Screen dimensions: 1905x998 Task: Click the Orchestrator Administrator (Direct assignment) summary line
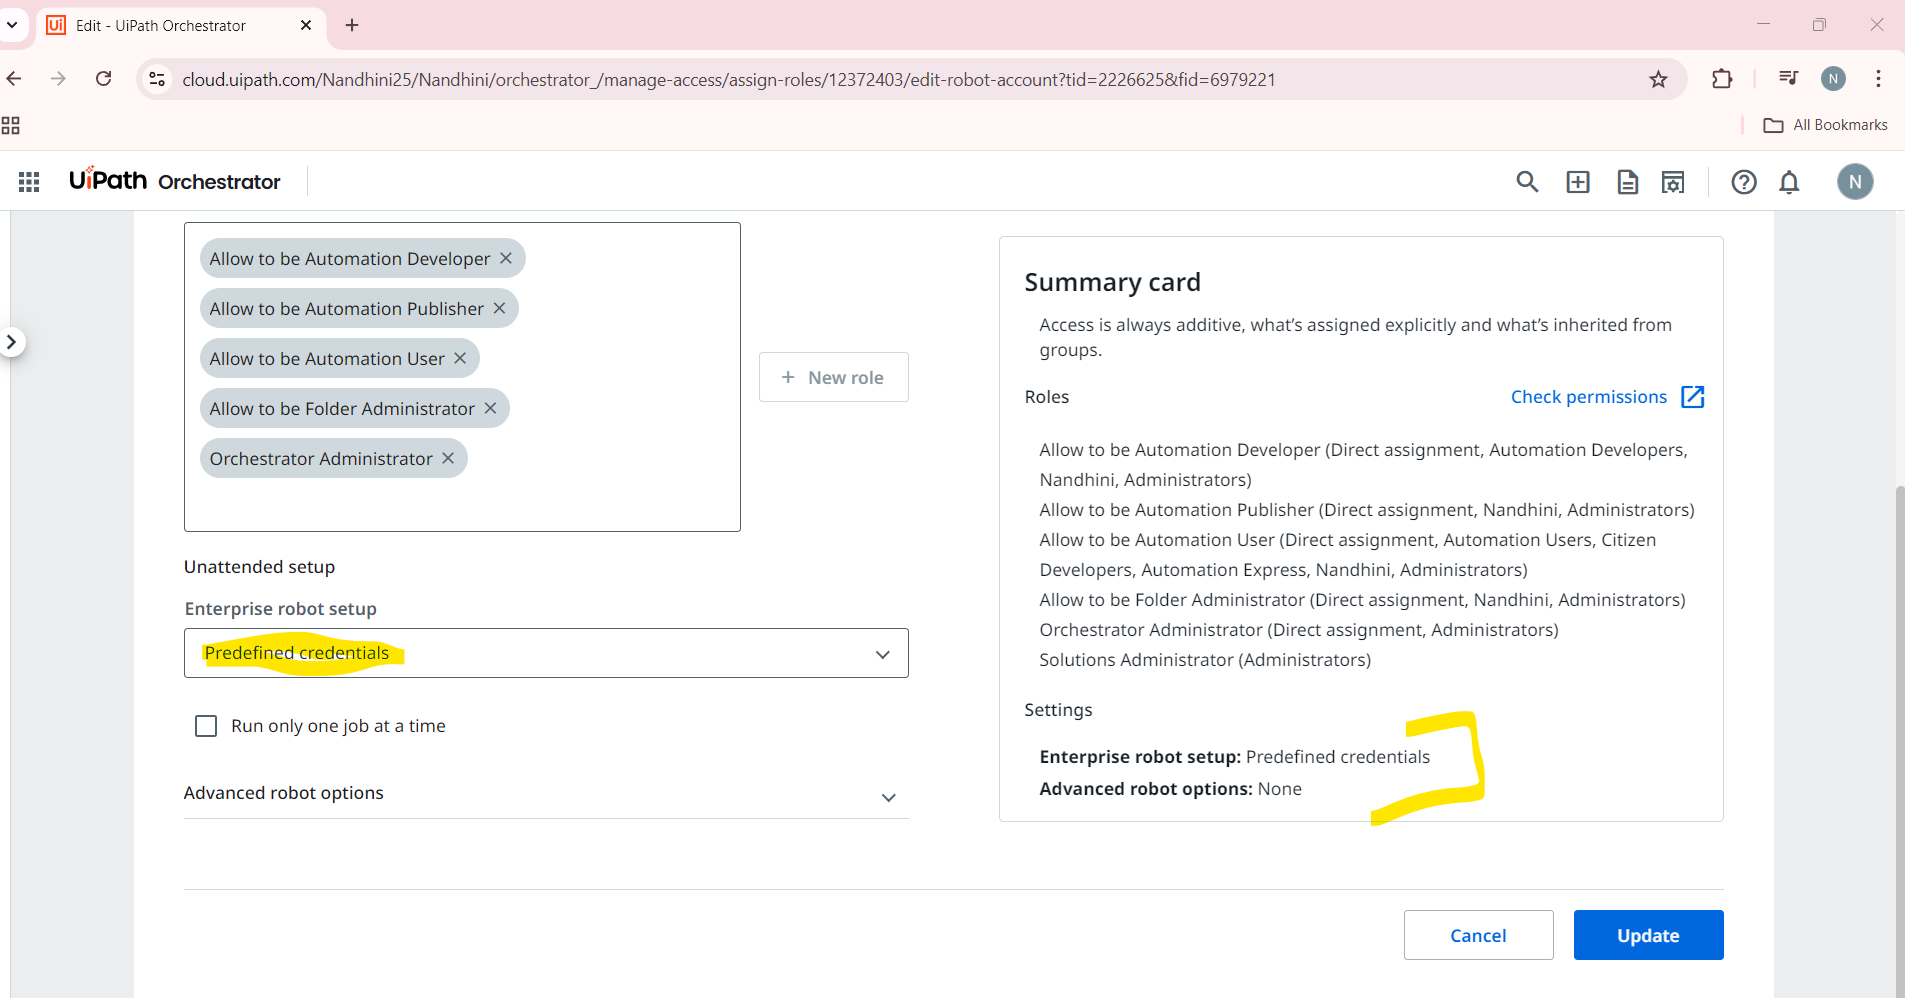(1299, 630)
